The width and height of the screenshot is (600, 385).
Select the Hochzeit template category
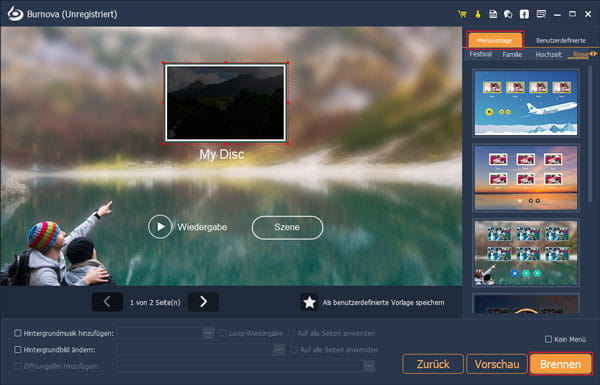point(548,54)
